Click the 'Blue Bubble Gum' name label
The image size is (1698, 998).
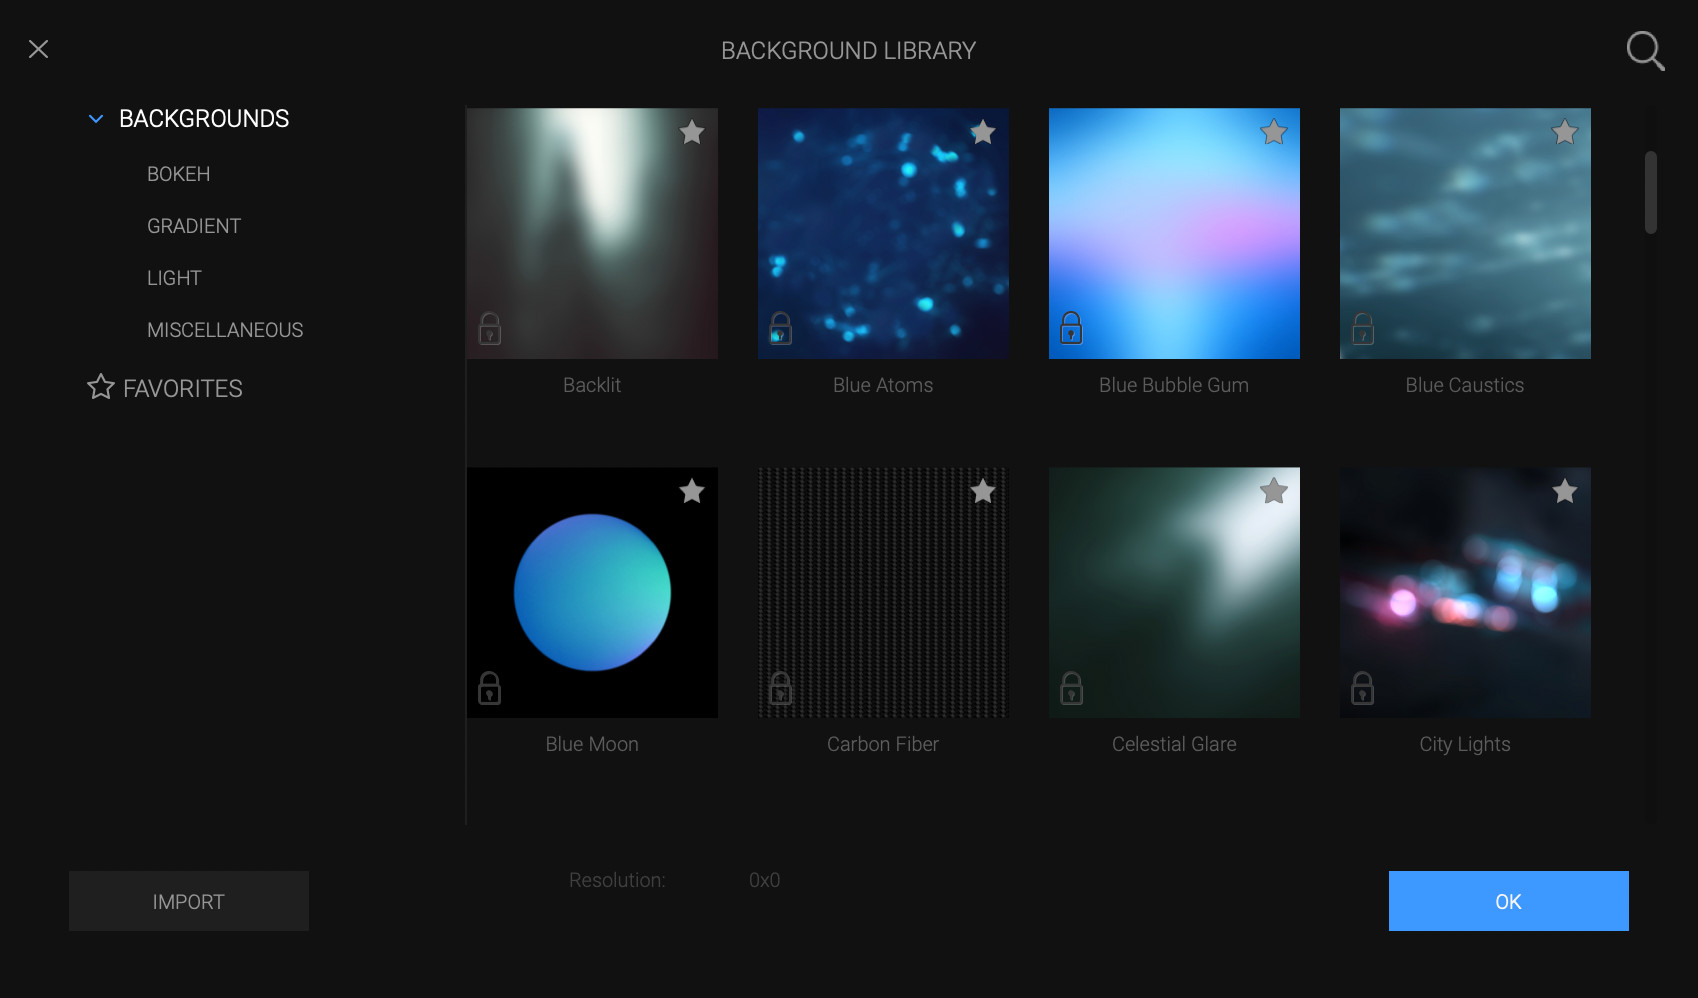click(x=1174, y=385)
